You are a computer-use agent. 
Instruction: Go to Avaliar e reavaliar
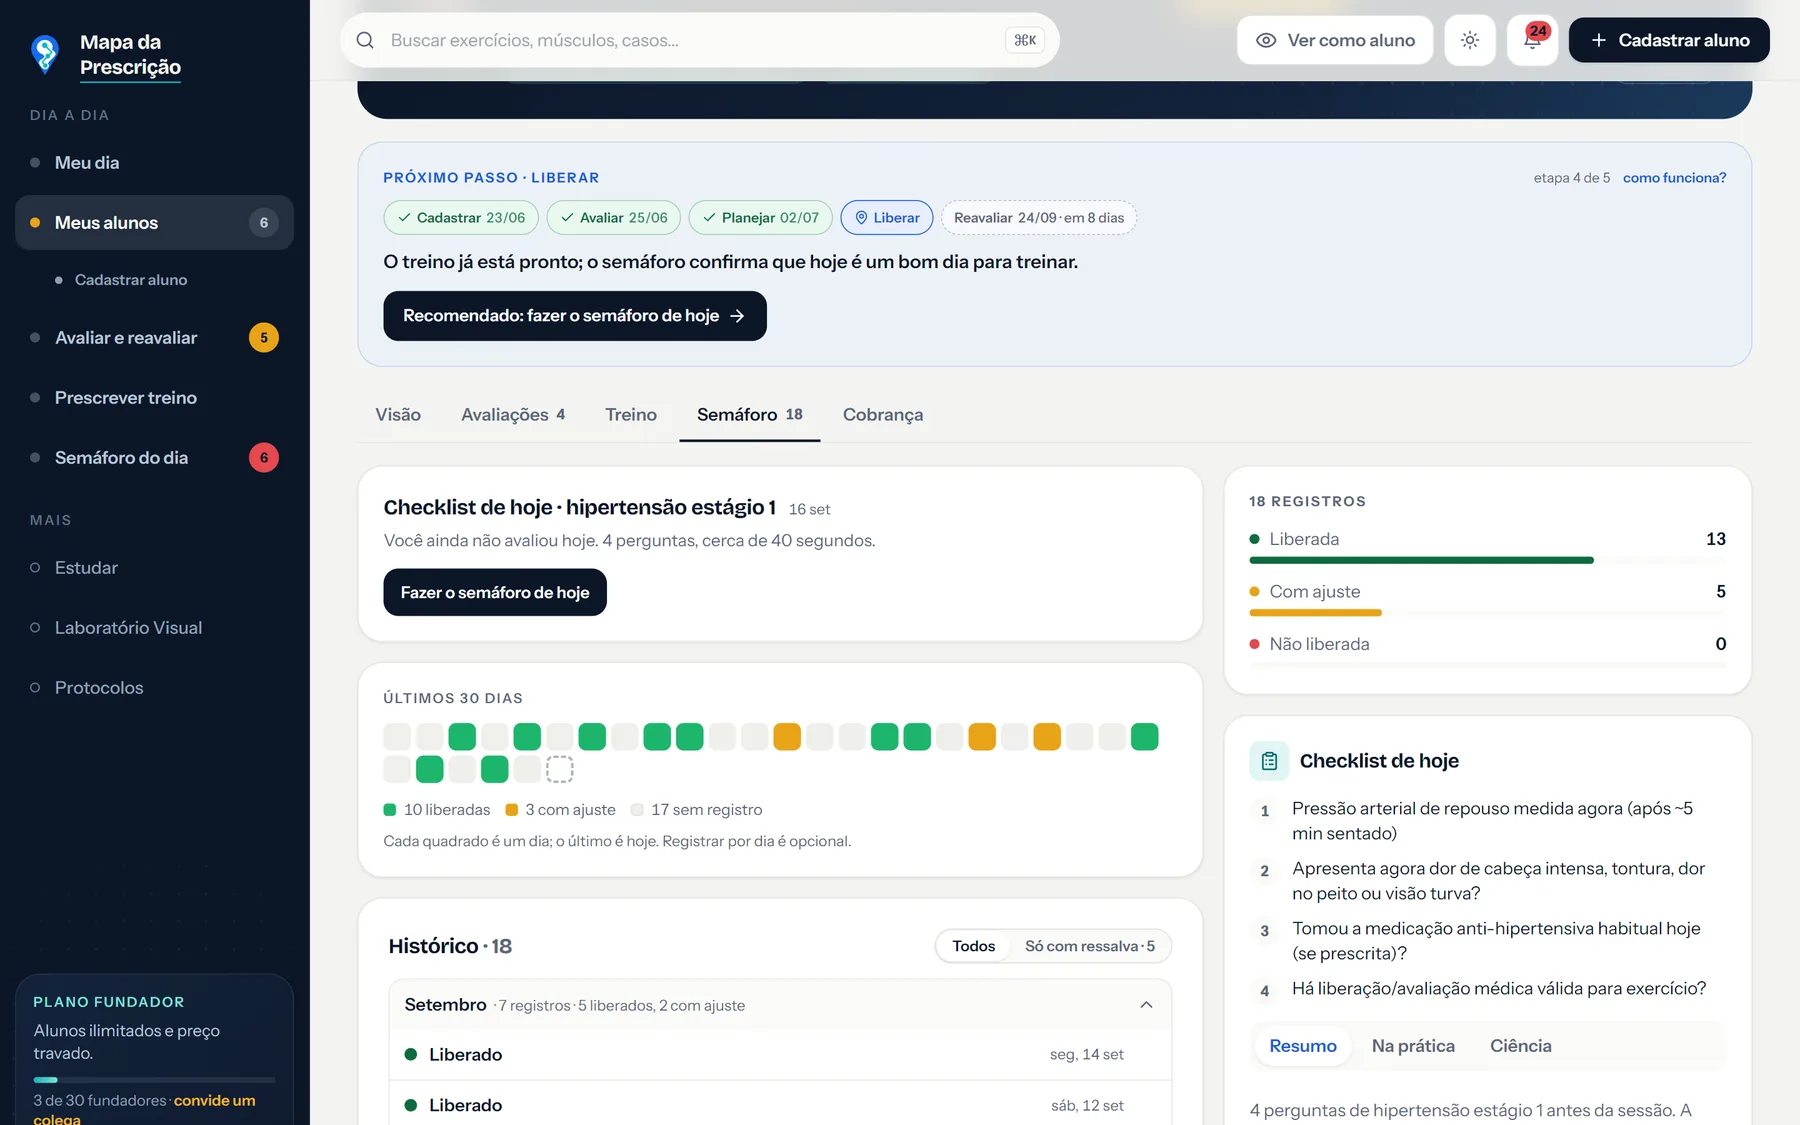coord(154,338)
